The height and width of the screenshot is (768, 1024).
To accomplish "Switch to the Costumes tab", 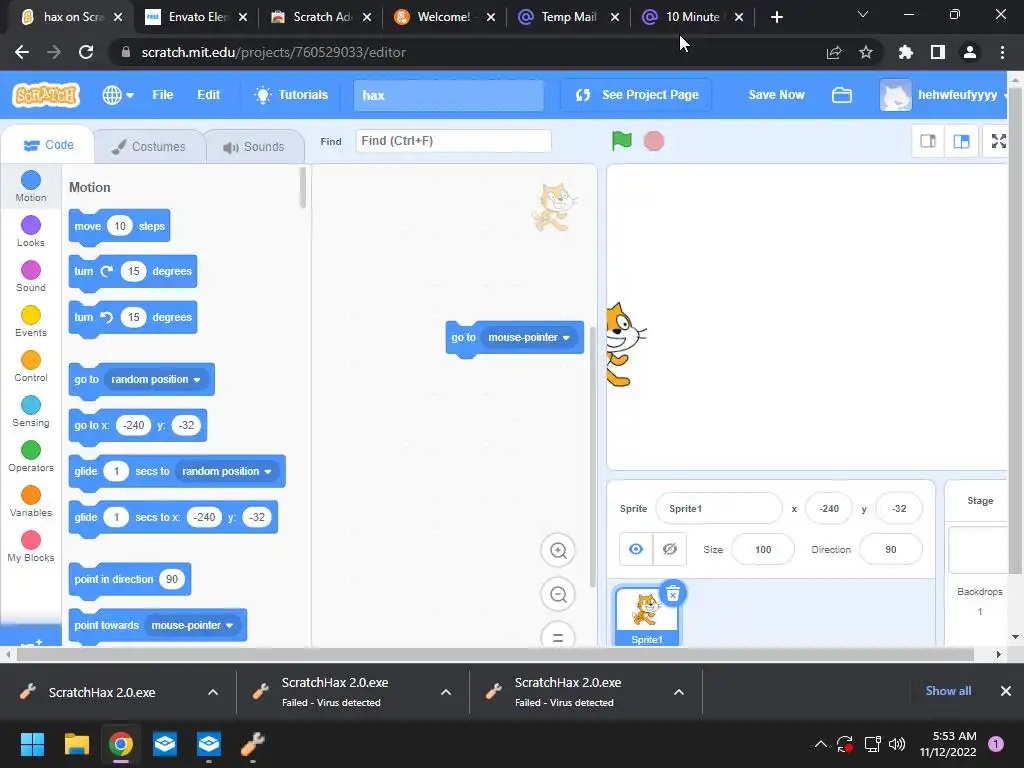I will click(149, 146).
